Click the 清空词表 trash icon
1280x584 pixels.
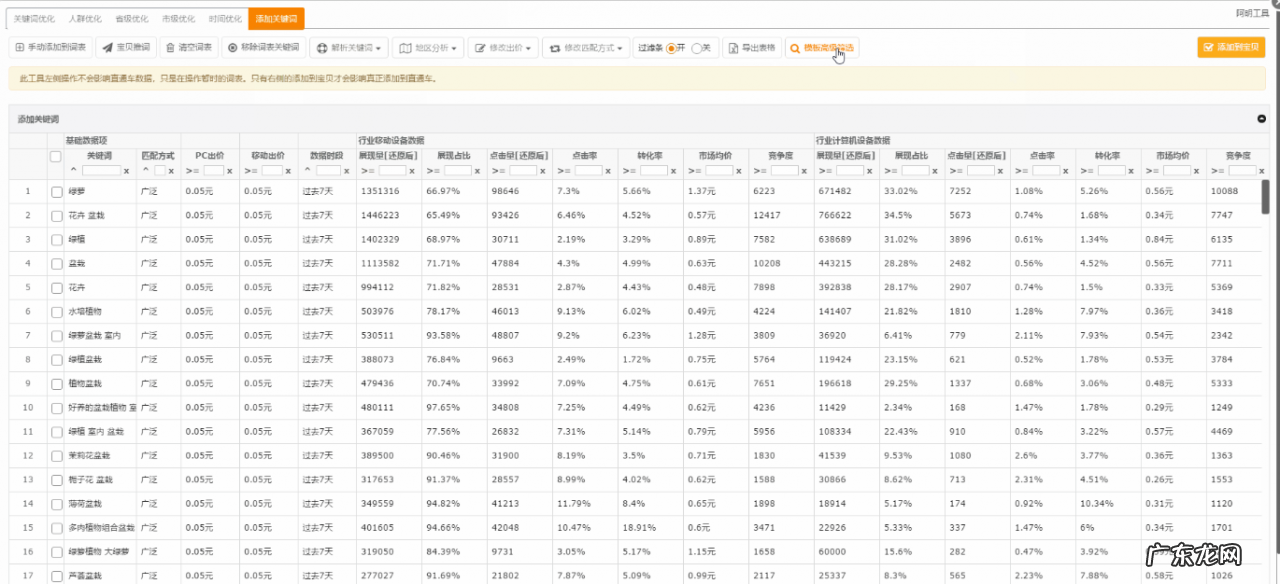(169, 47)
